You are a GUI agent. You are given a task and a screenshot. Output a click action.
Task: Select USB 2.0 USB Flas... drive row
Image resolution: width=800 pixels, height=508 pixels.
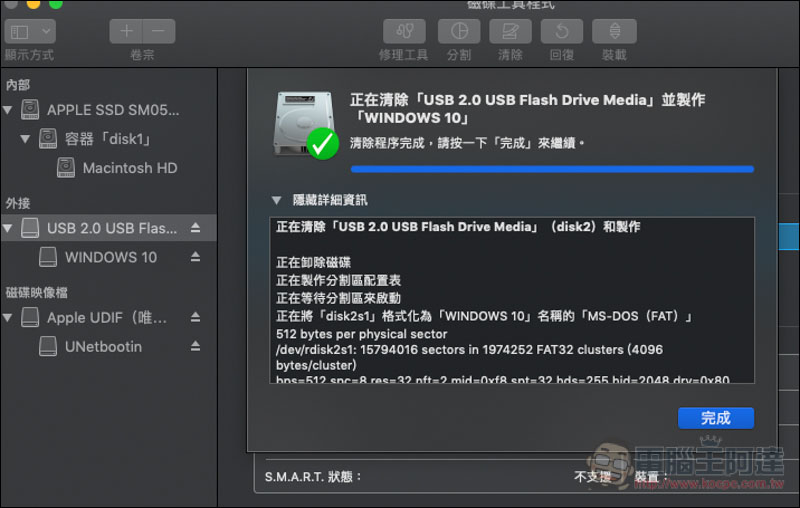coord(109,228)
